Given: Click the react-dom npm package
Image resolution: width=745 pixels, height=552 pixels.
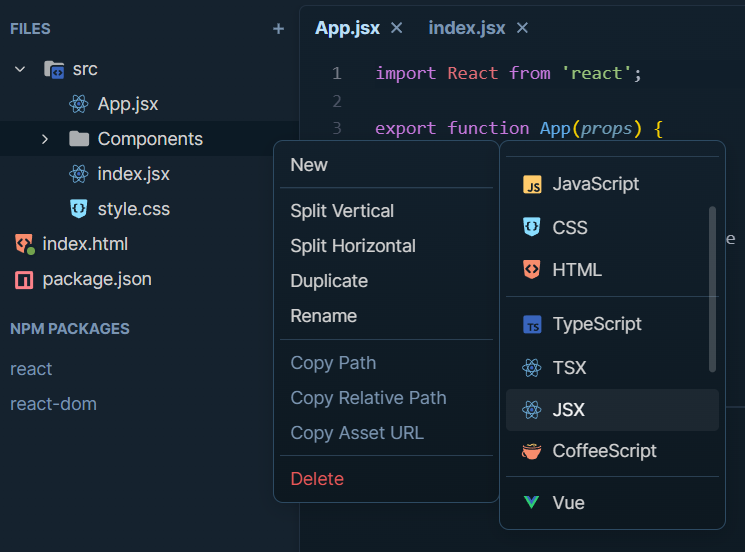Looking at the screenshot, I should 53,404.
